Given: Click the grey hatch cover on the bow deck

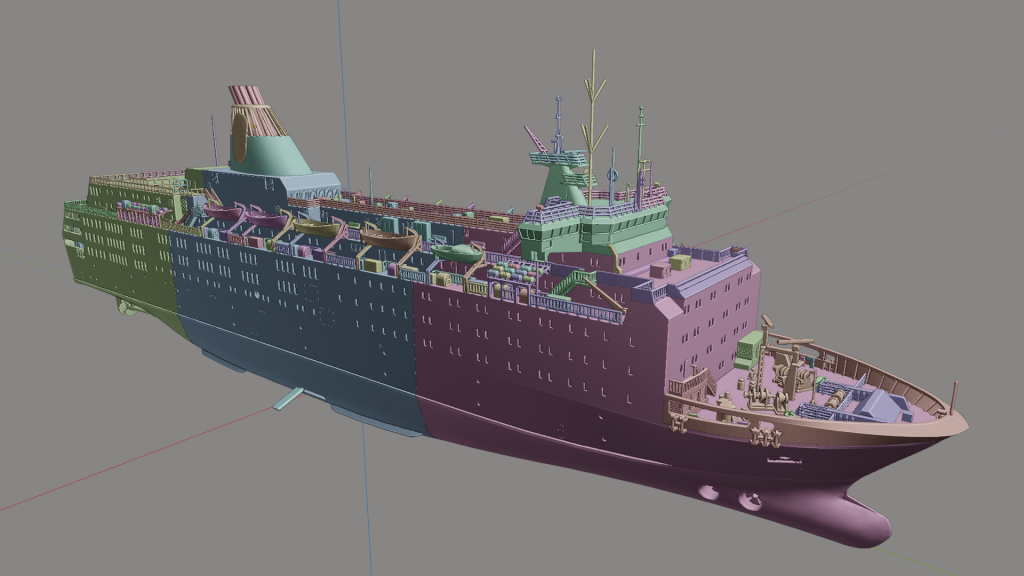Looking at the screenshot, I should click(x=880, y=405).
